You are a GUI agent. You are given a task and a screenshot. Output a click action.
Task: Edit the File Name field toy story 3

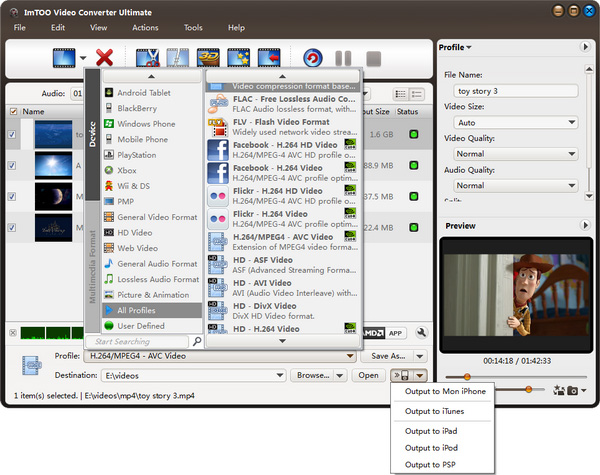pyautogui.click(x=516, y=91)
